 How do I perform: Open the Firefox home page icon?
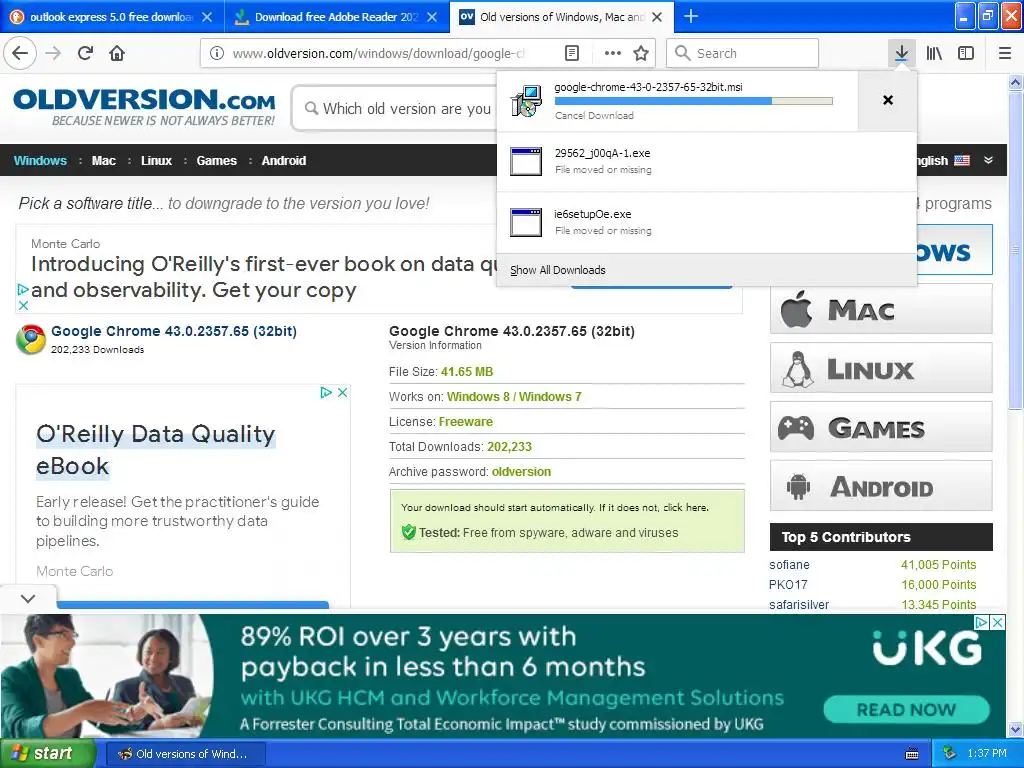(x=117, y=53)
